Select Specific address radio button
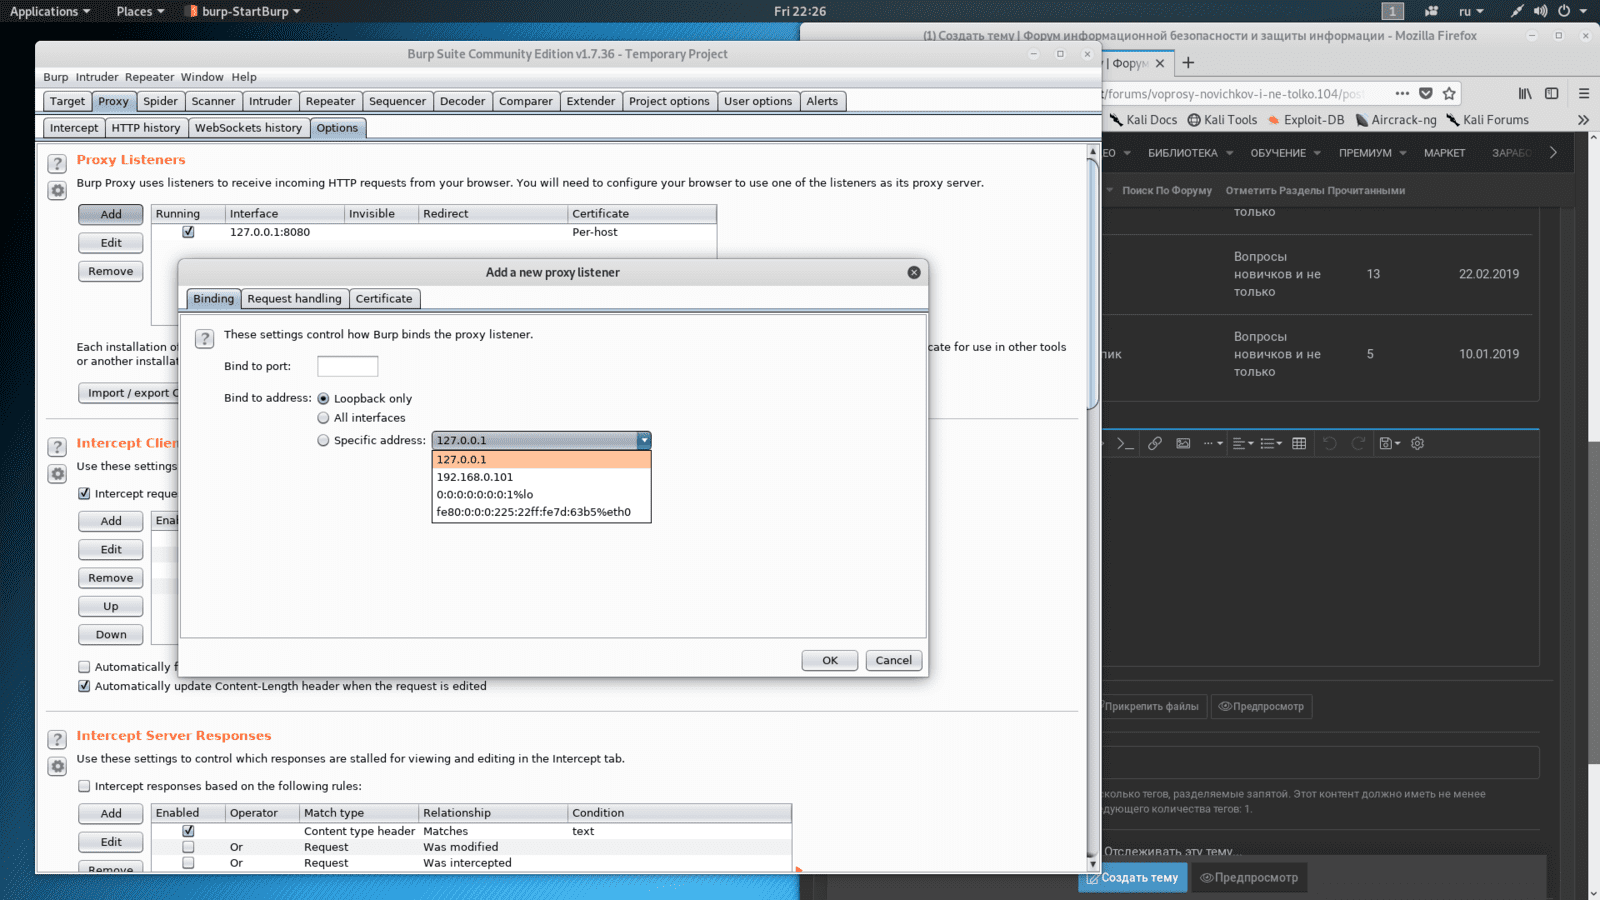The image size is (1600, 900). coord(323,440)
